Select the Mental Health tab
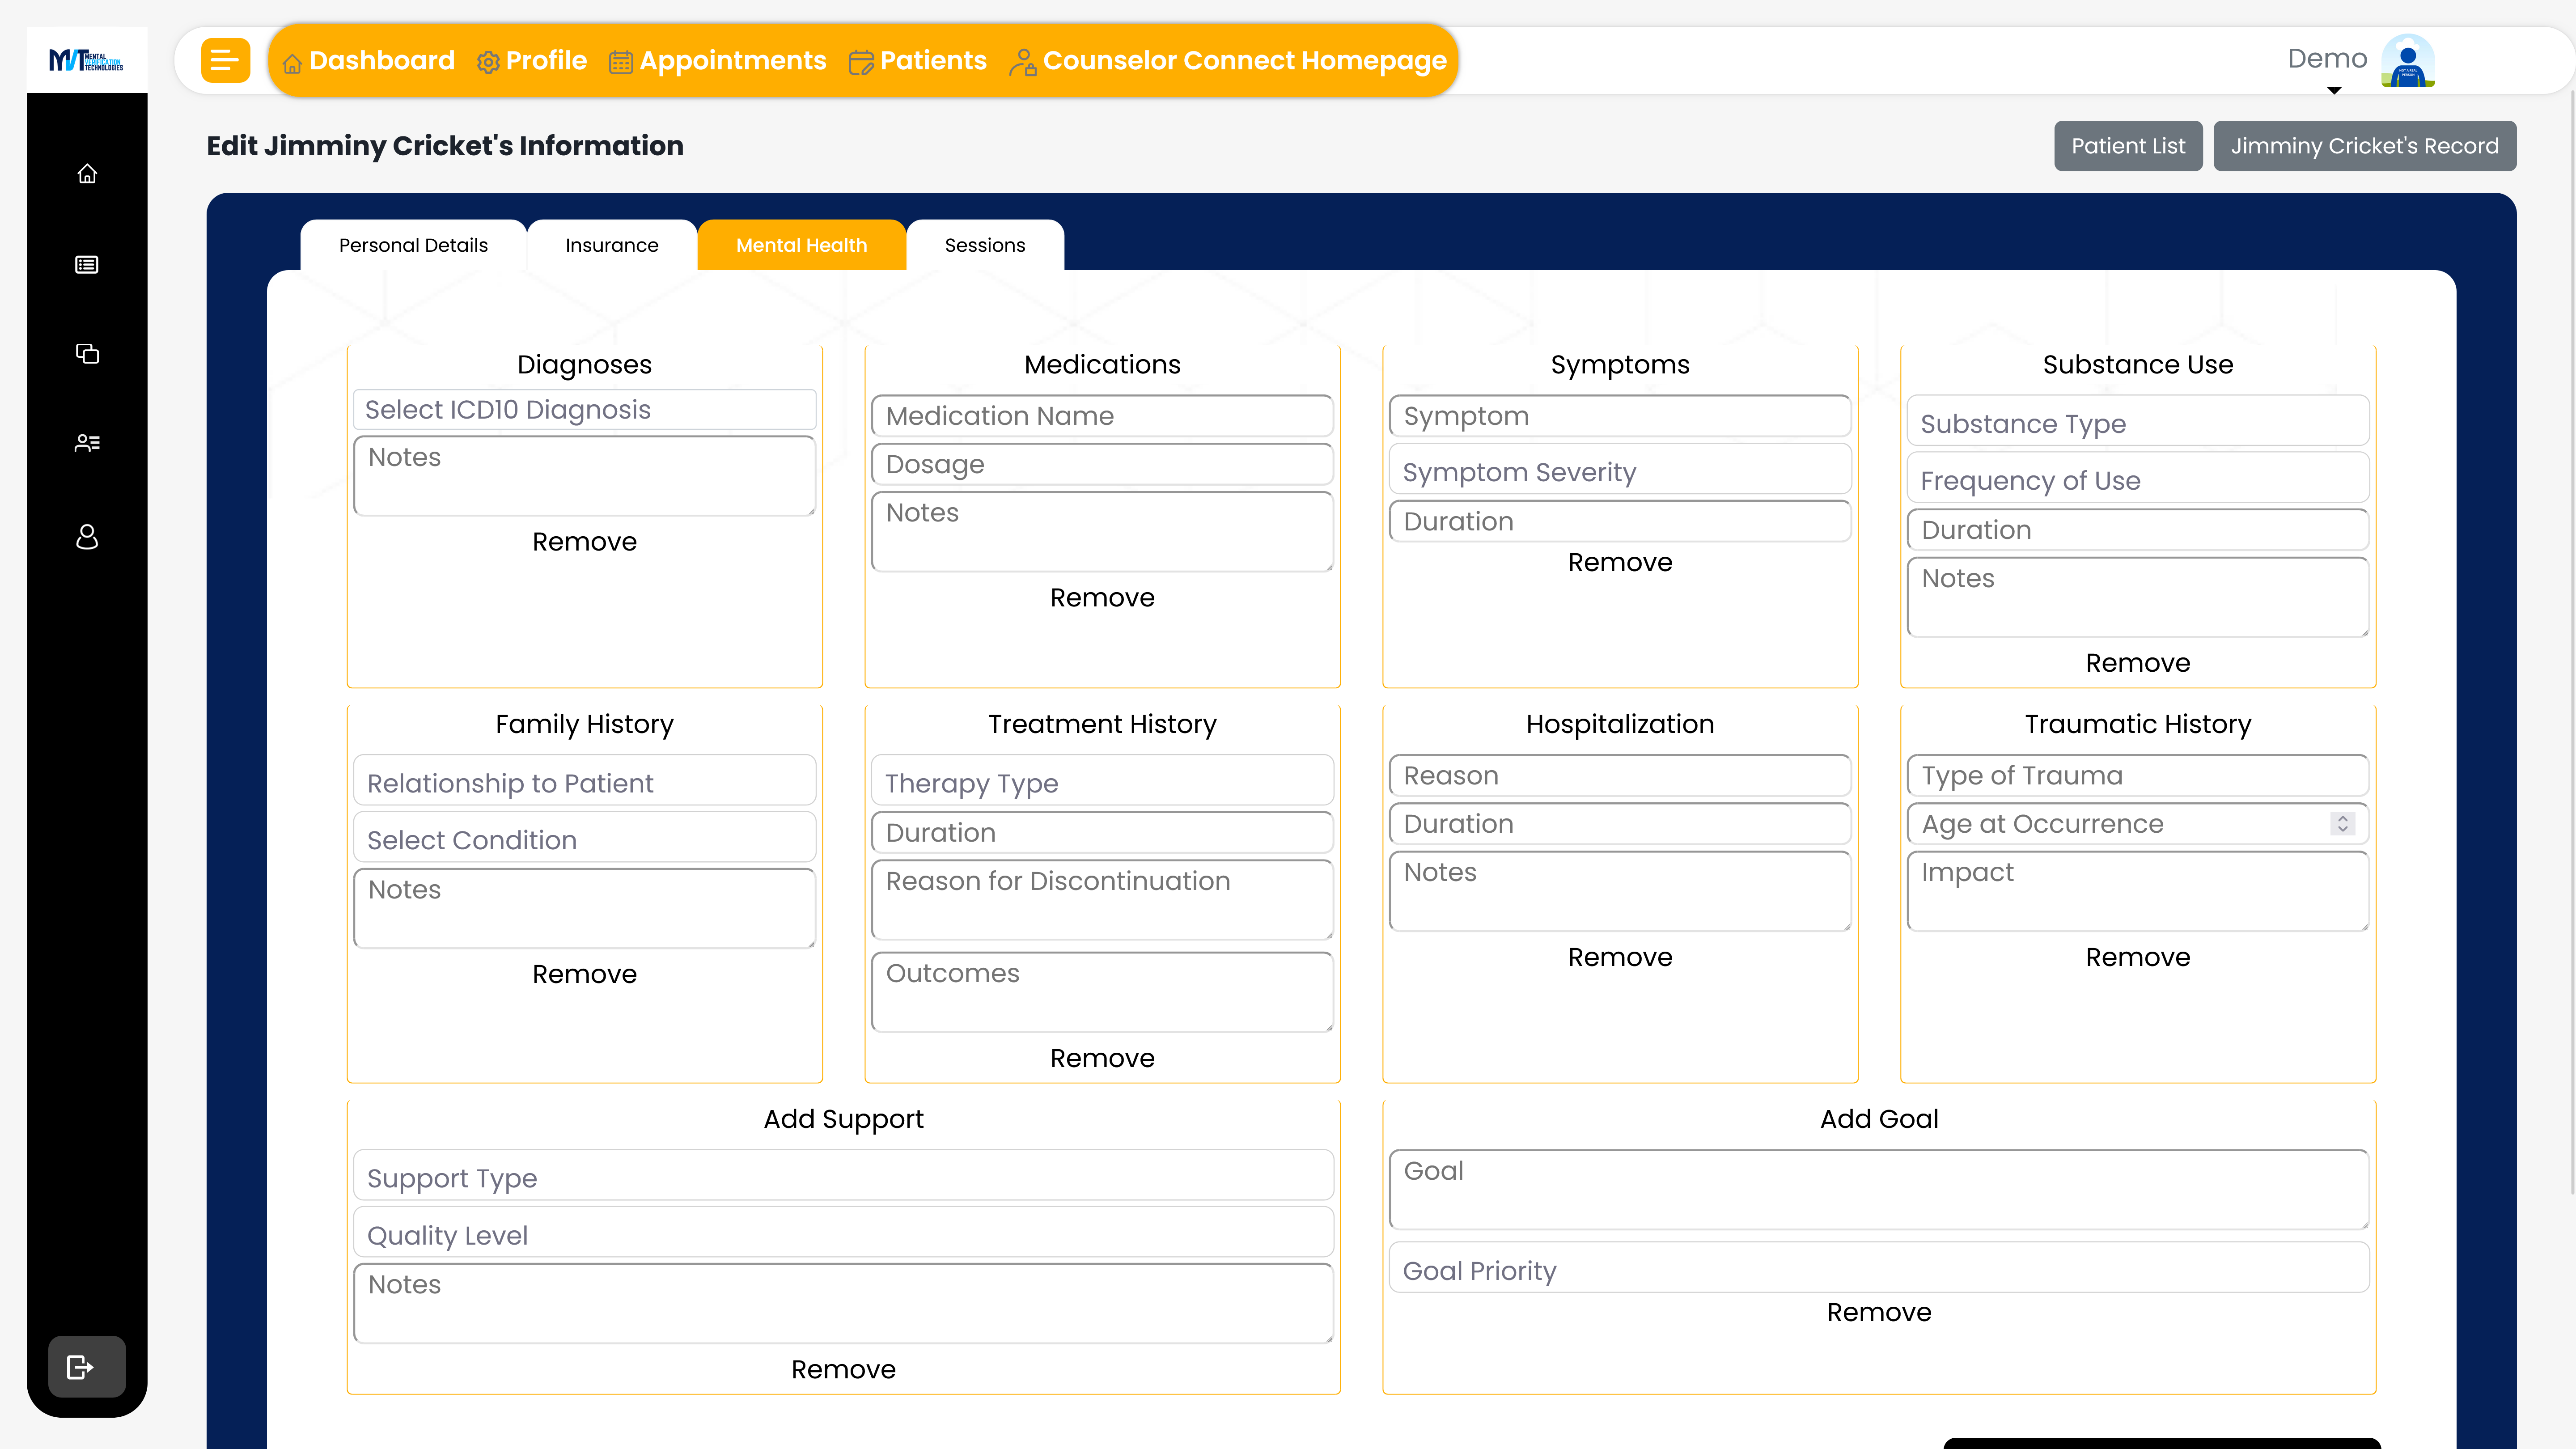The height and width of the screenshot is (1449, 2576). pyautogui.click(x=802, y=245)
